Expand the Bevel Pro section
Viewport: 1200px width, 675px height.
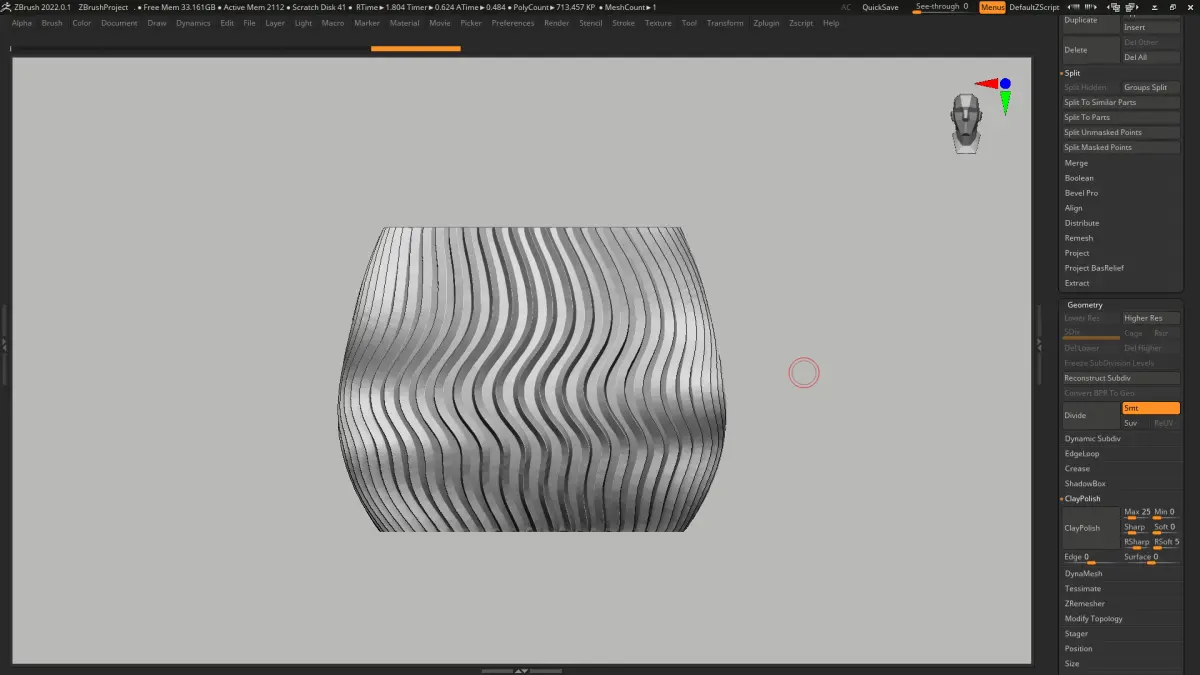click(x=1081, y=193)
